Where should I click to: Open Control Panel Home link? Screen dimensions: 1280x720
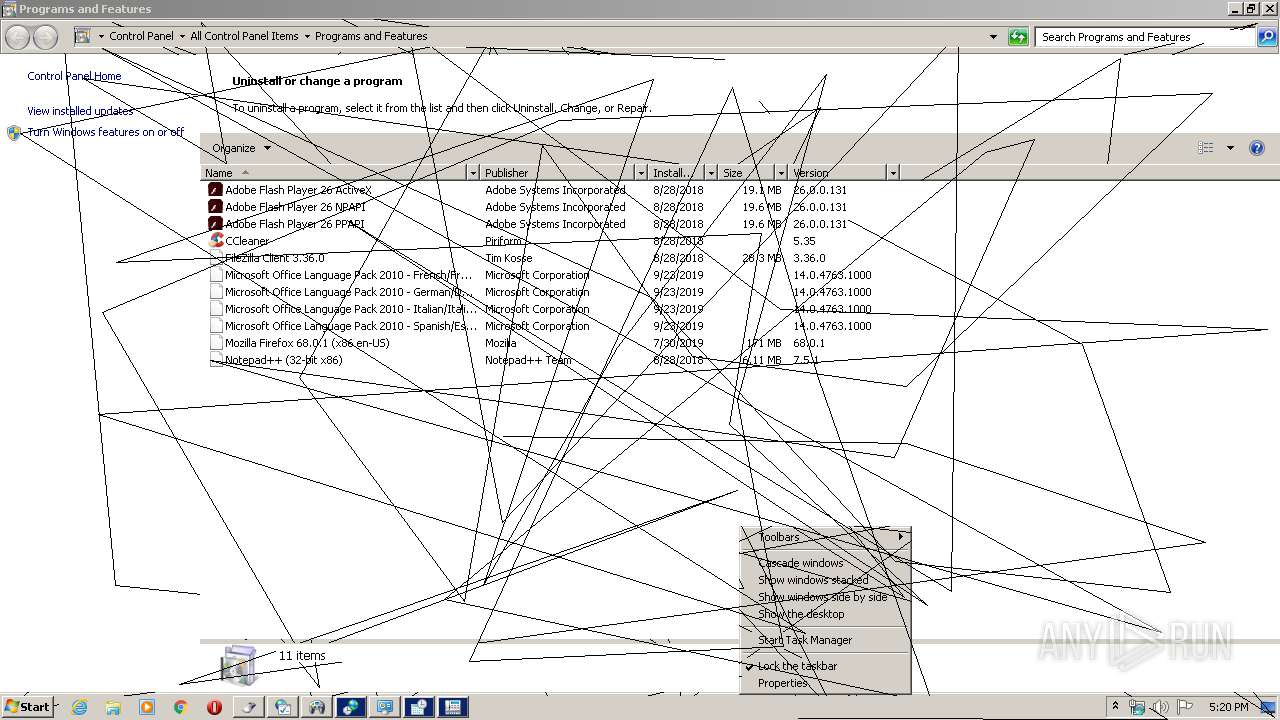(74, 76)
